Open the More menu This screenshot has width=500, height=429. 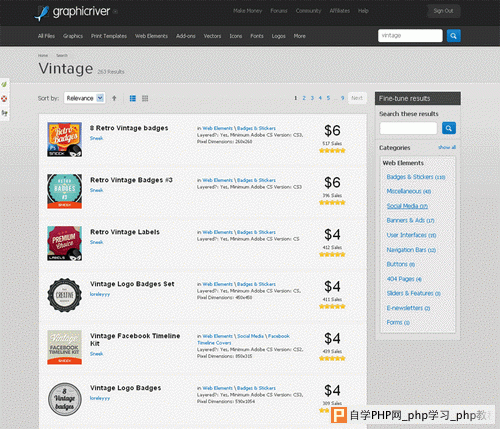coord(299,36)
